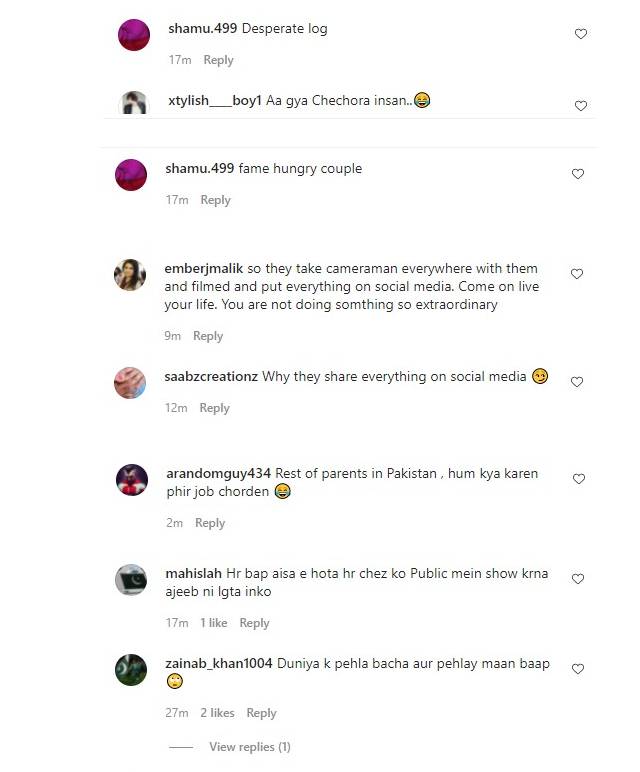Open emberjmalik's profile from username
The width and height of the screenshot is (640, 772).
click(x=204, y=269)
